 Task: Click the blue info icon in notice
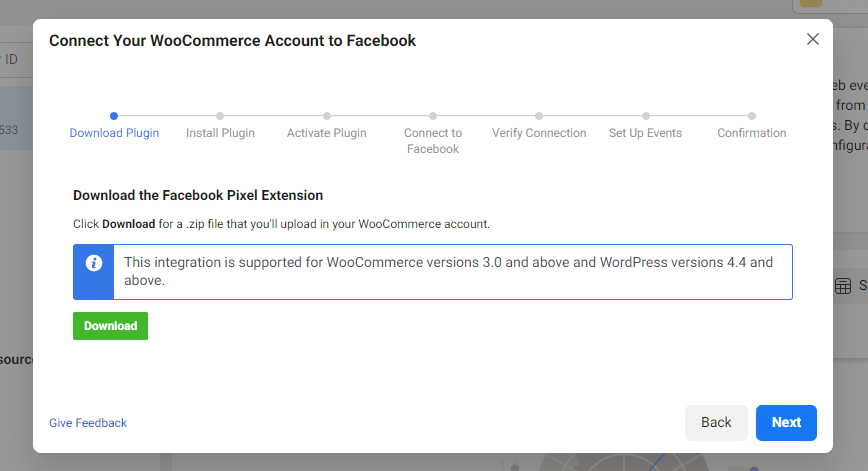click(94, 263)
